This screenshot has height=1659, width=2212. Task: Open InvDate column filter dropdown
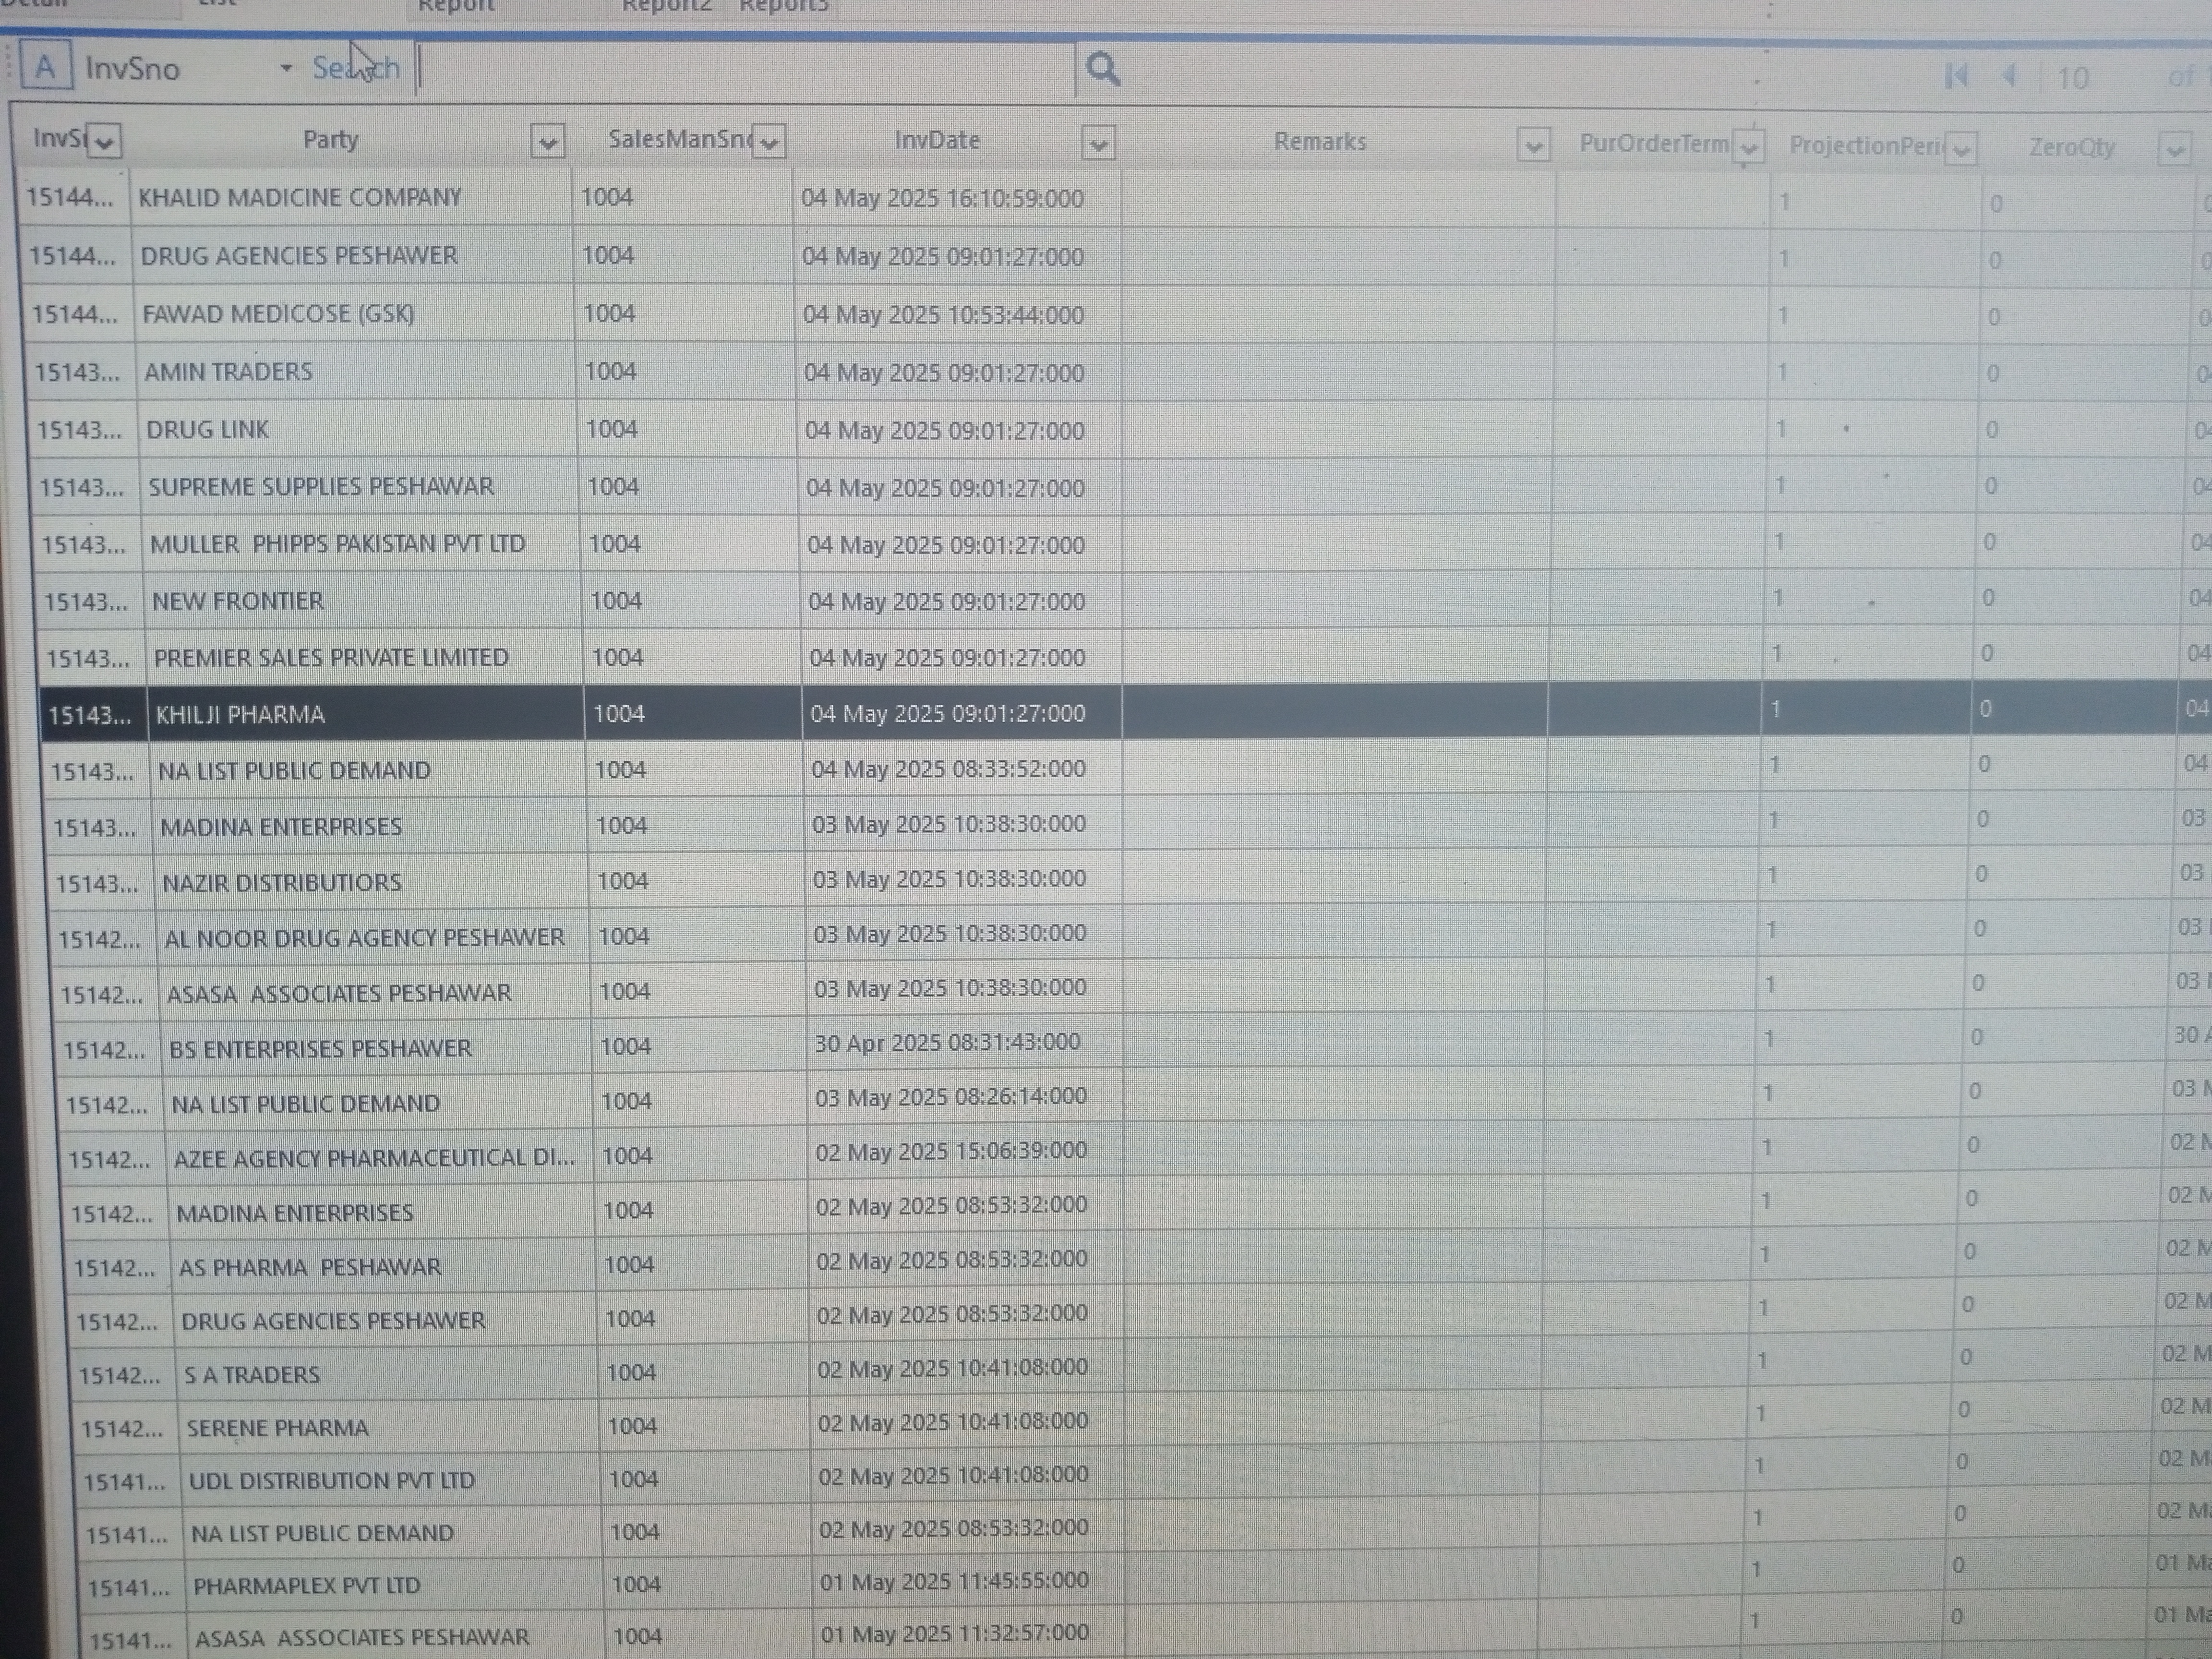1098,144
